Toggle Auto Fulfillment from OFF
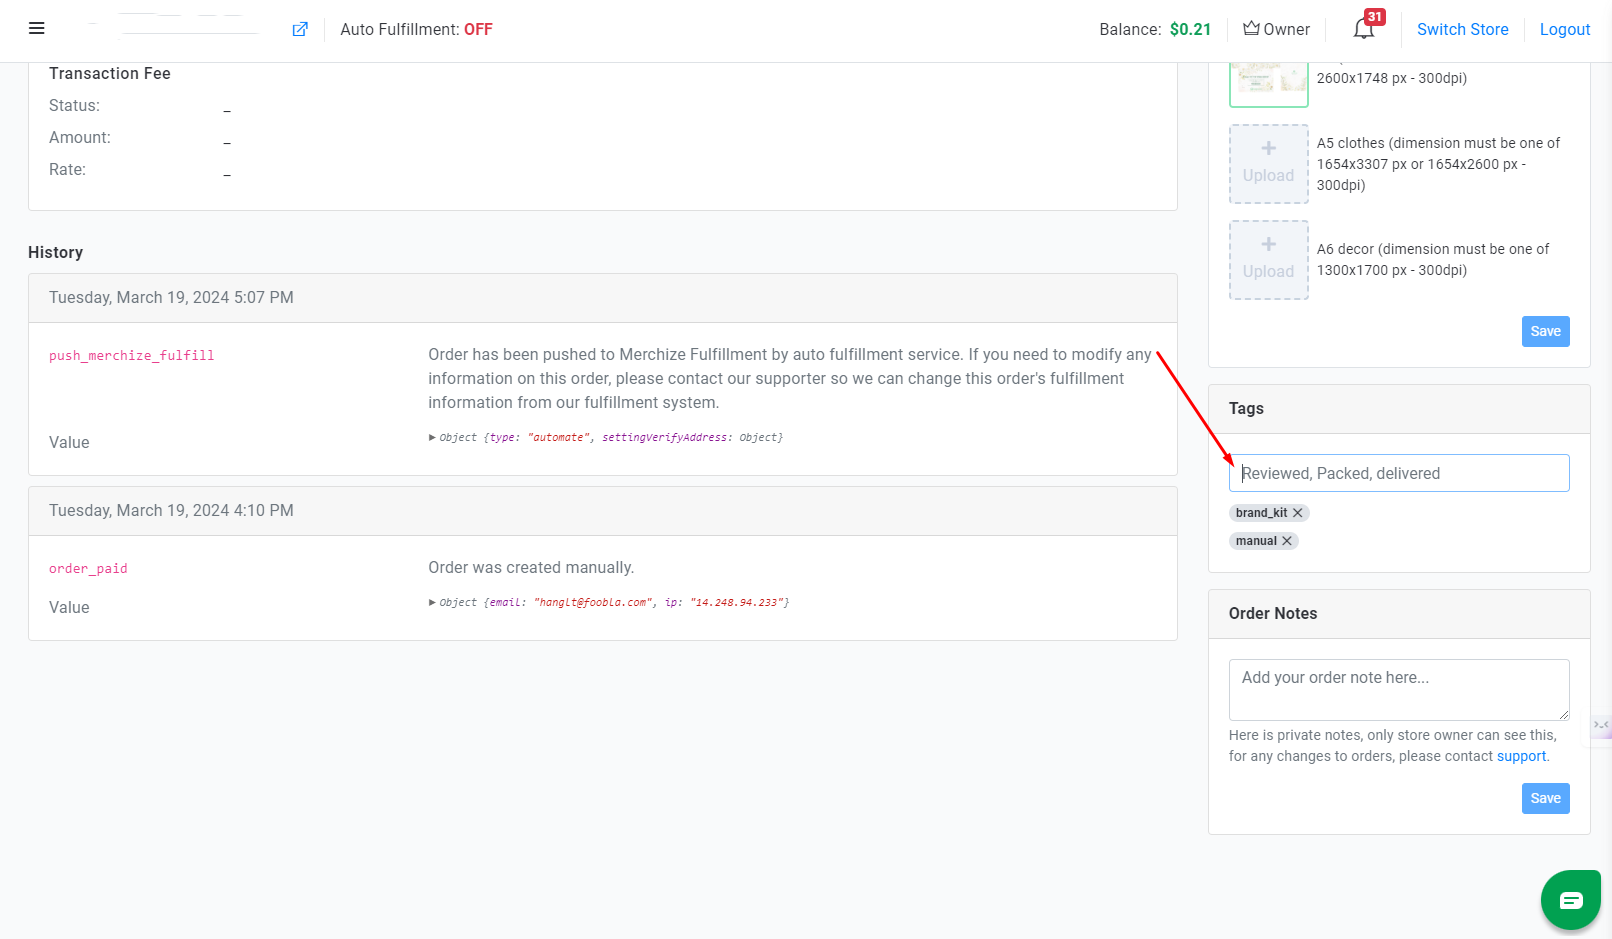Viewport: 1612px width, 939px height. pos(478,29)
